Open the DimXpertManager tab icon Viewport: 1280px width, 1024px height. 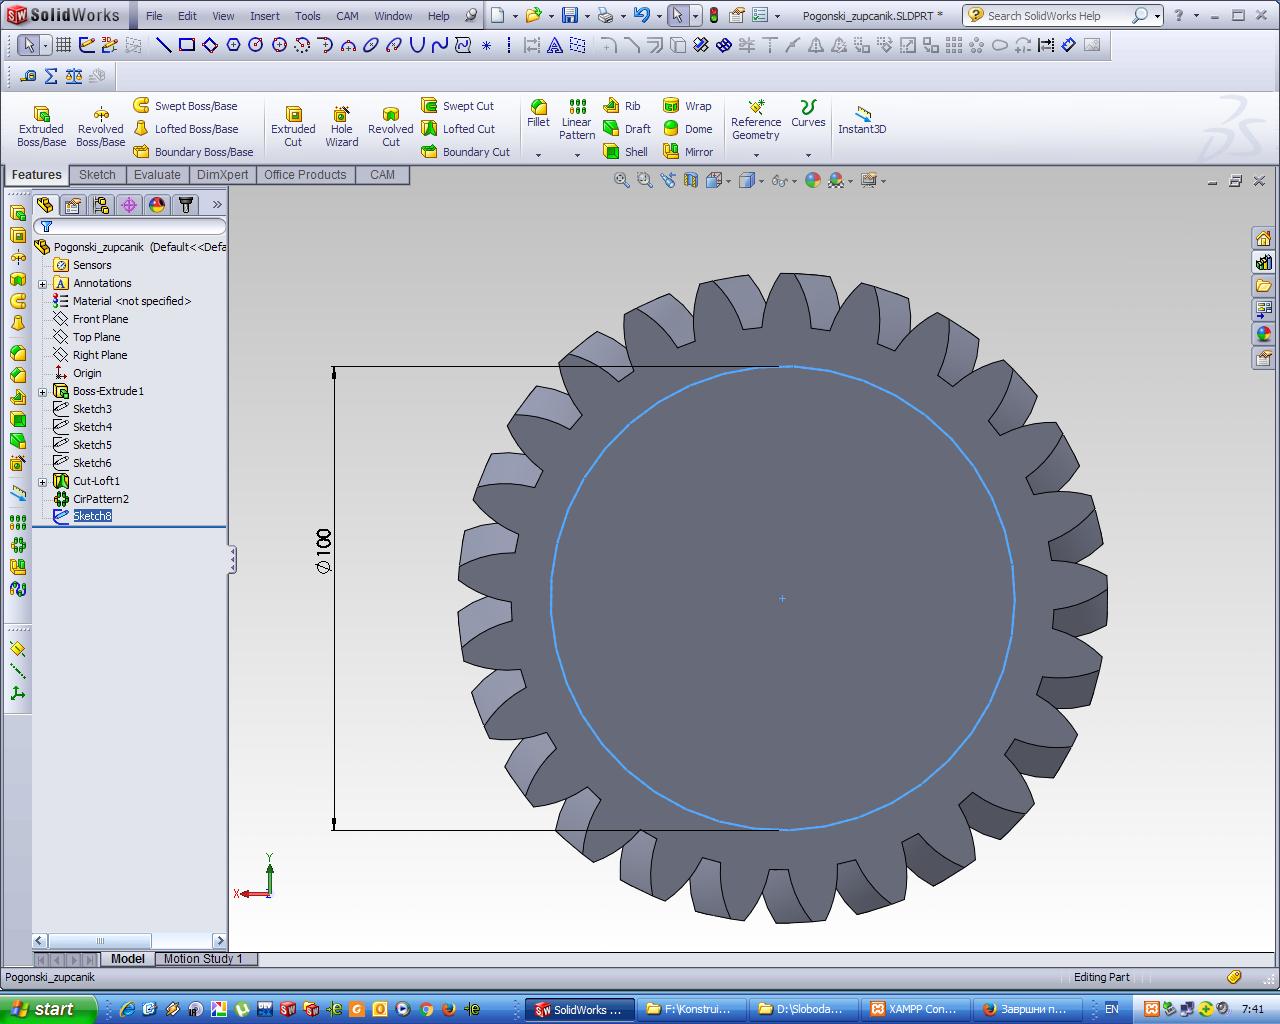coord(129,204)
